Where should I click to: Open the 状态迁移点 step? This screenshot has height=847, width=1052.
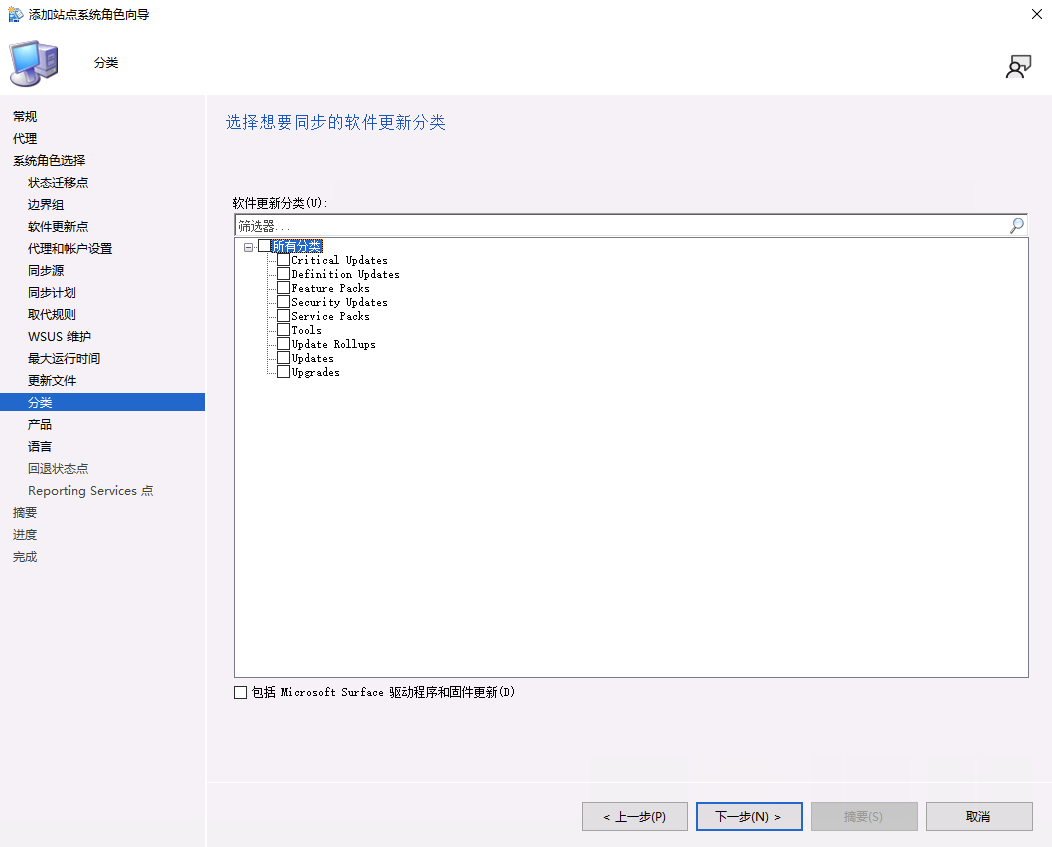pos(58,183)
